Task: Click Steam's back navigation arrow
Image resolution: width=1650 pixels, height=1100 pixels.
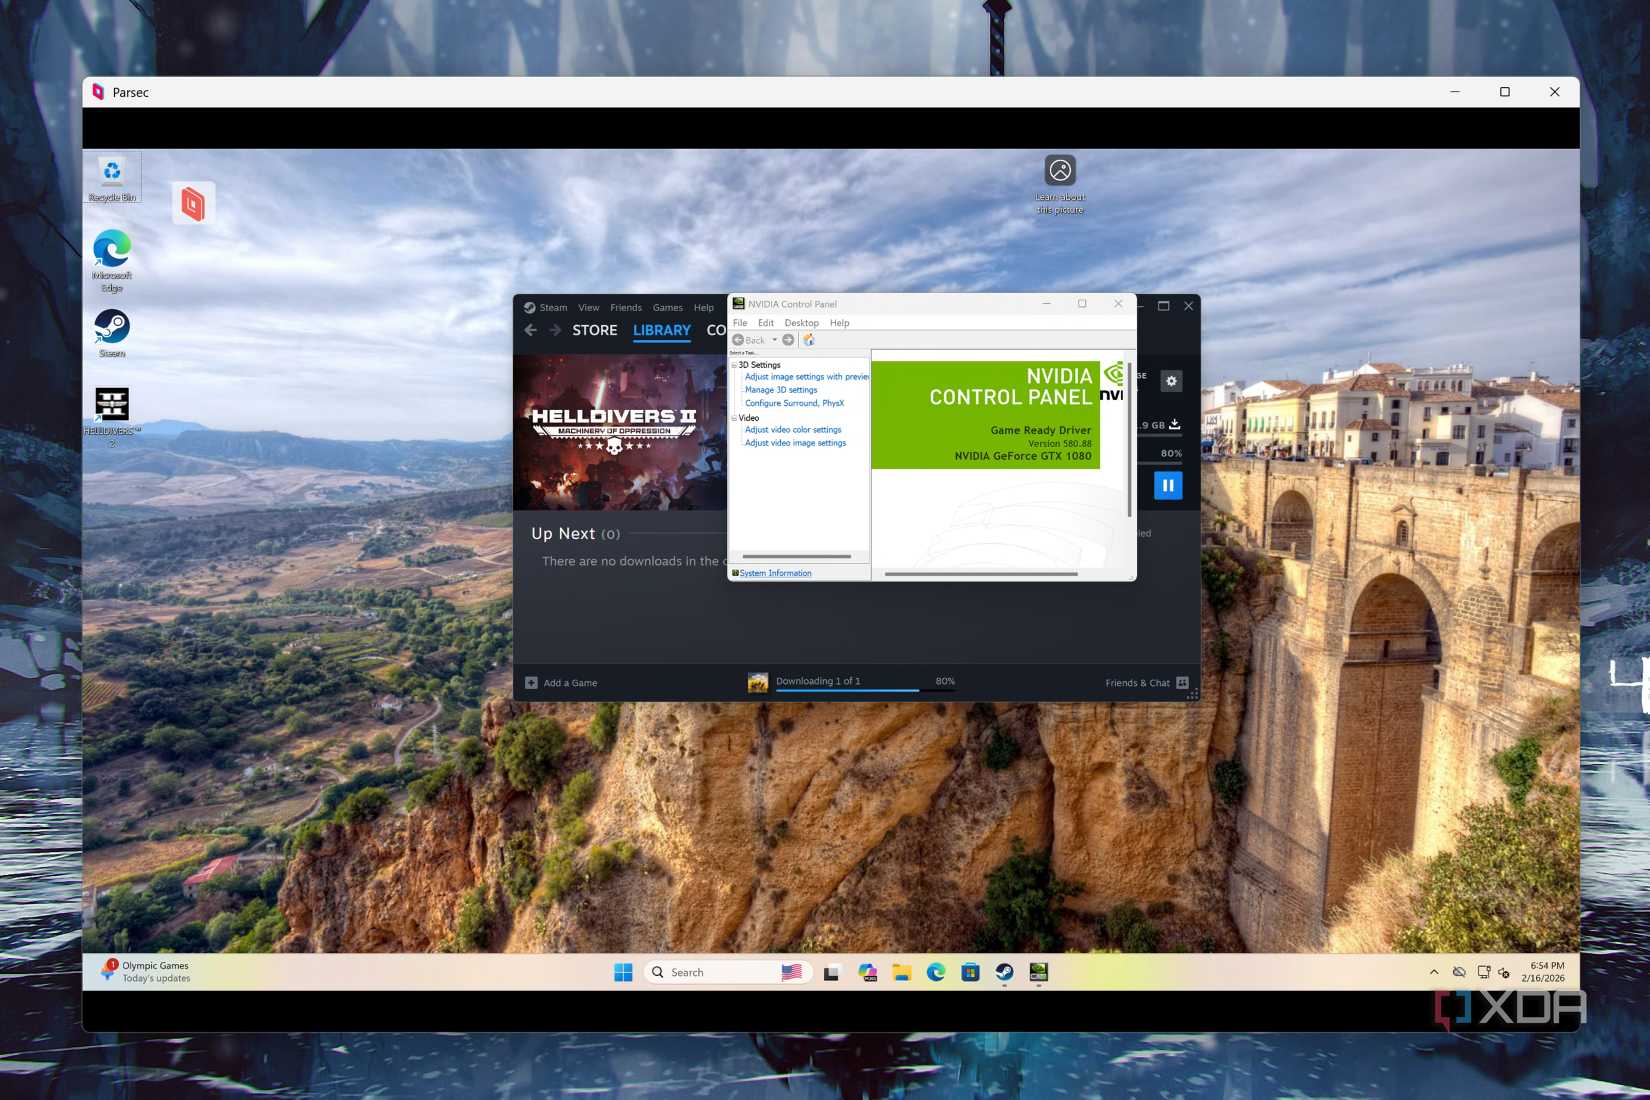Action: click(531, 330)
